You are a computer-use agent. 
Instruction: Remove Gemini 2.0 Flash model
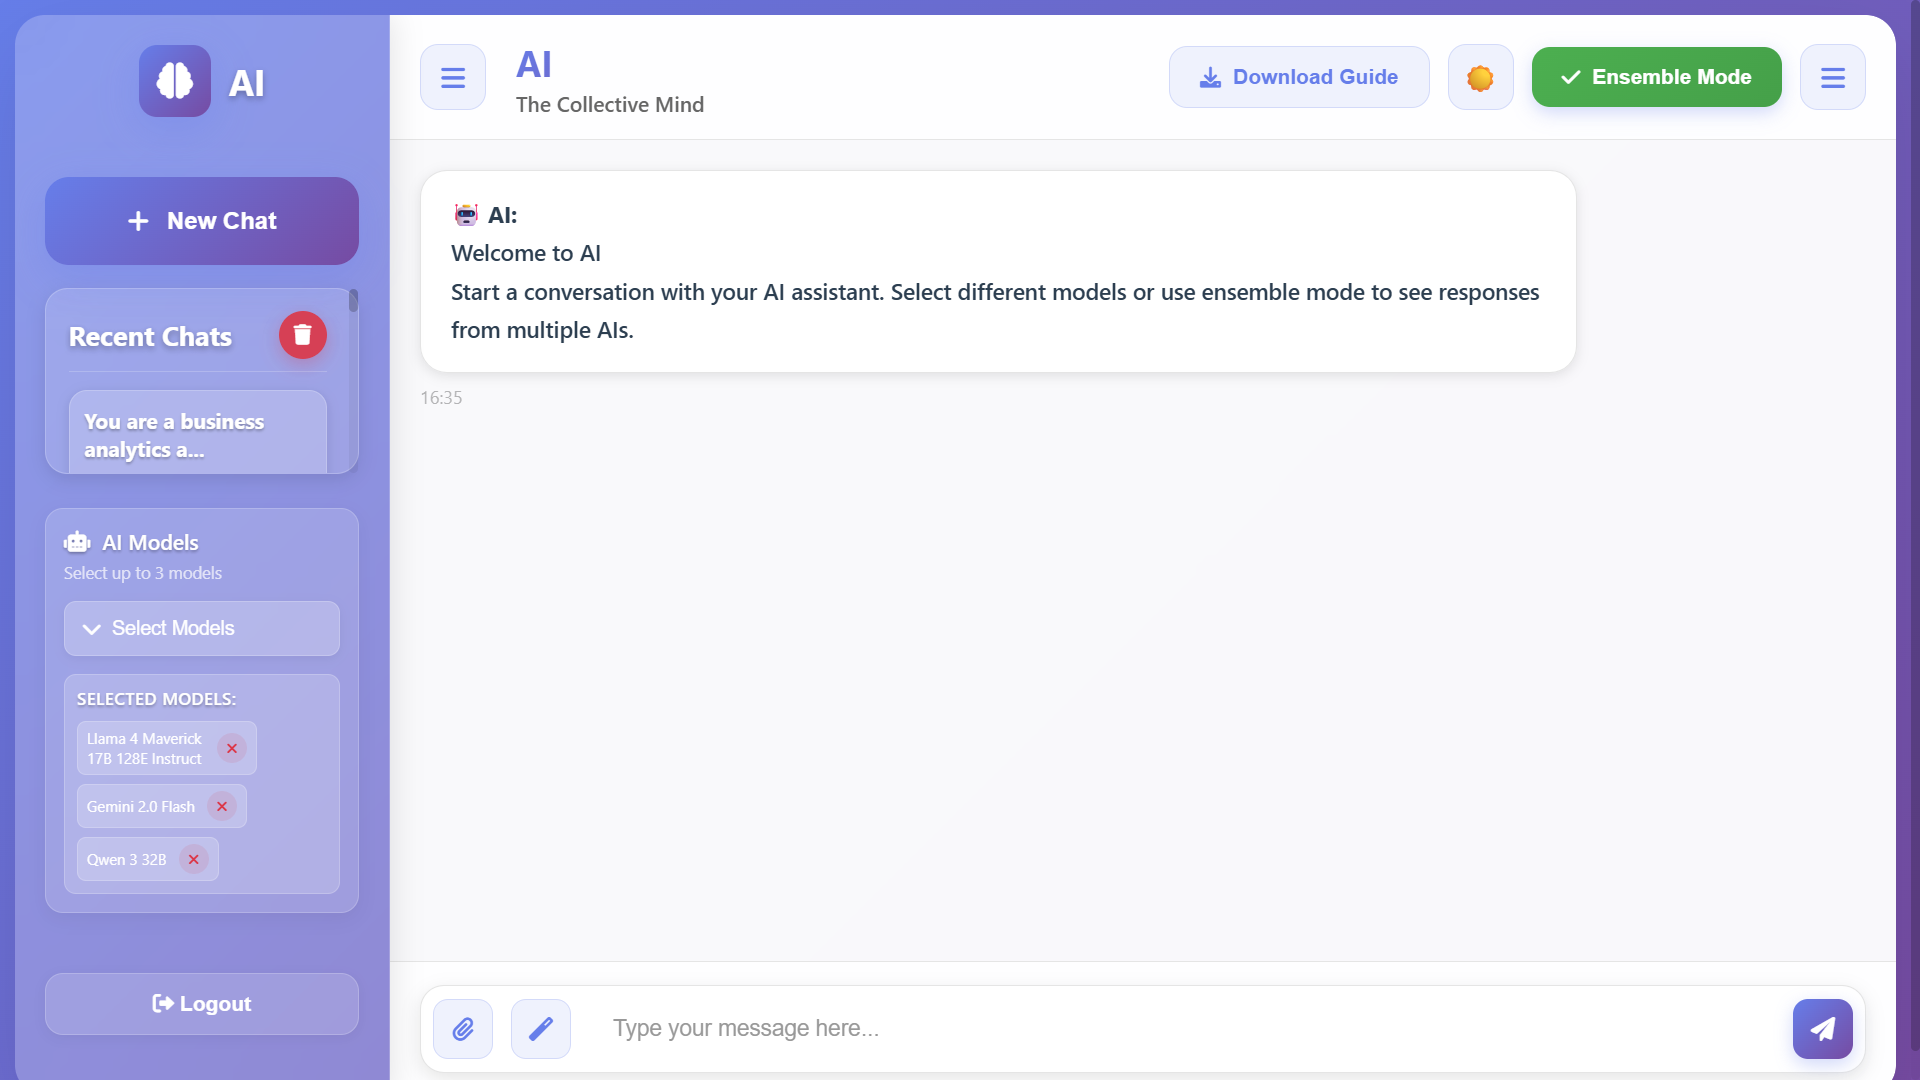222,806
